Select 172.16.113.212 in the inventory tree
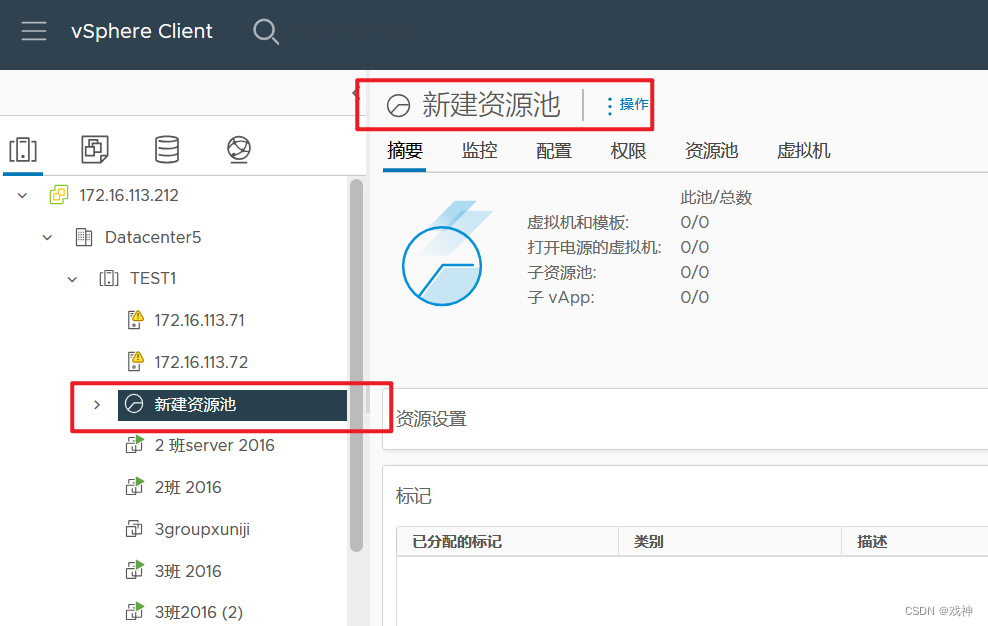Screen dimensions: 988x626 point(129,195)
